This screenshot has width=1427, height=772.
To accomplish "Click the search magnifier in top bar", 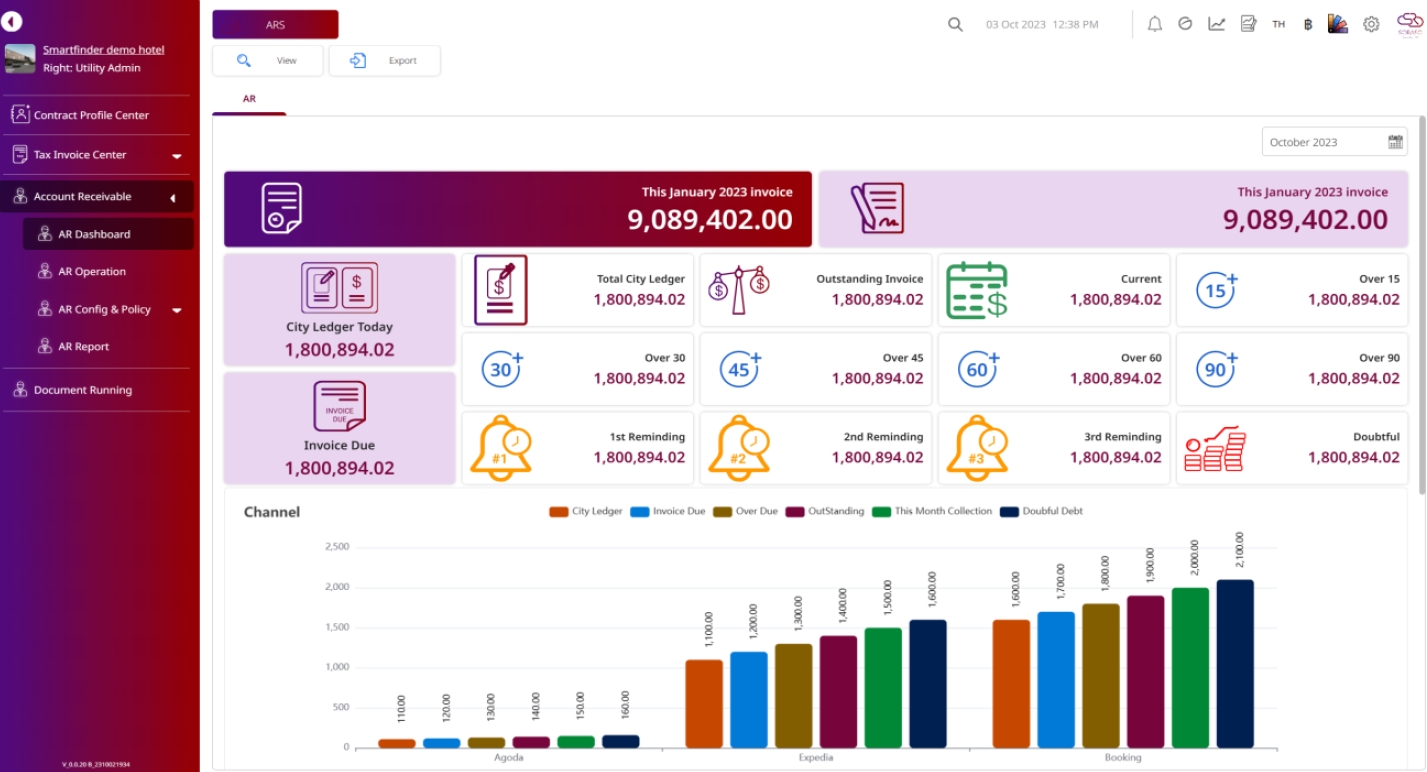I will coord(955,24).
